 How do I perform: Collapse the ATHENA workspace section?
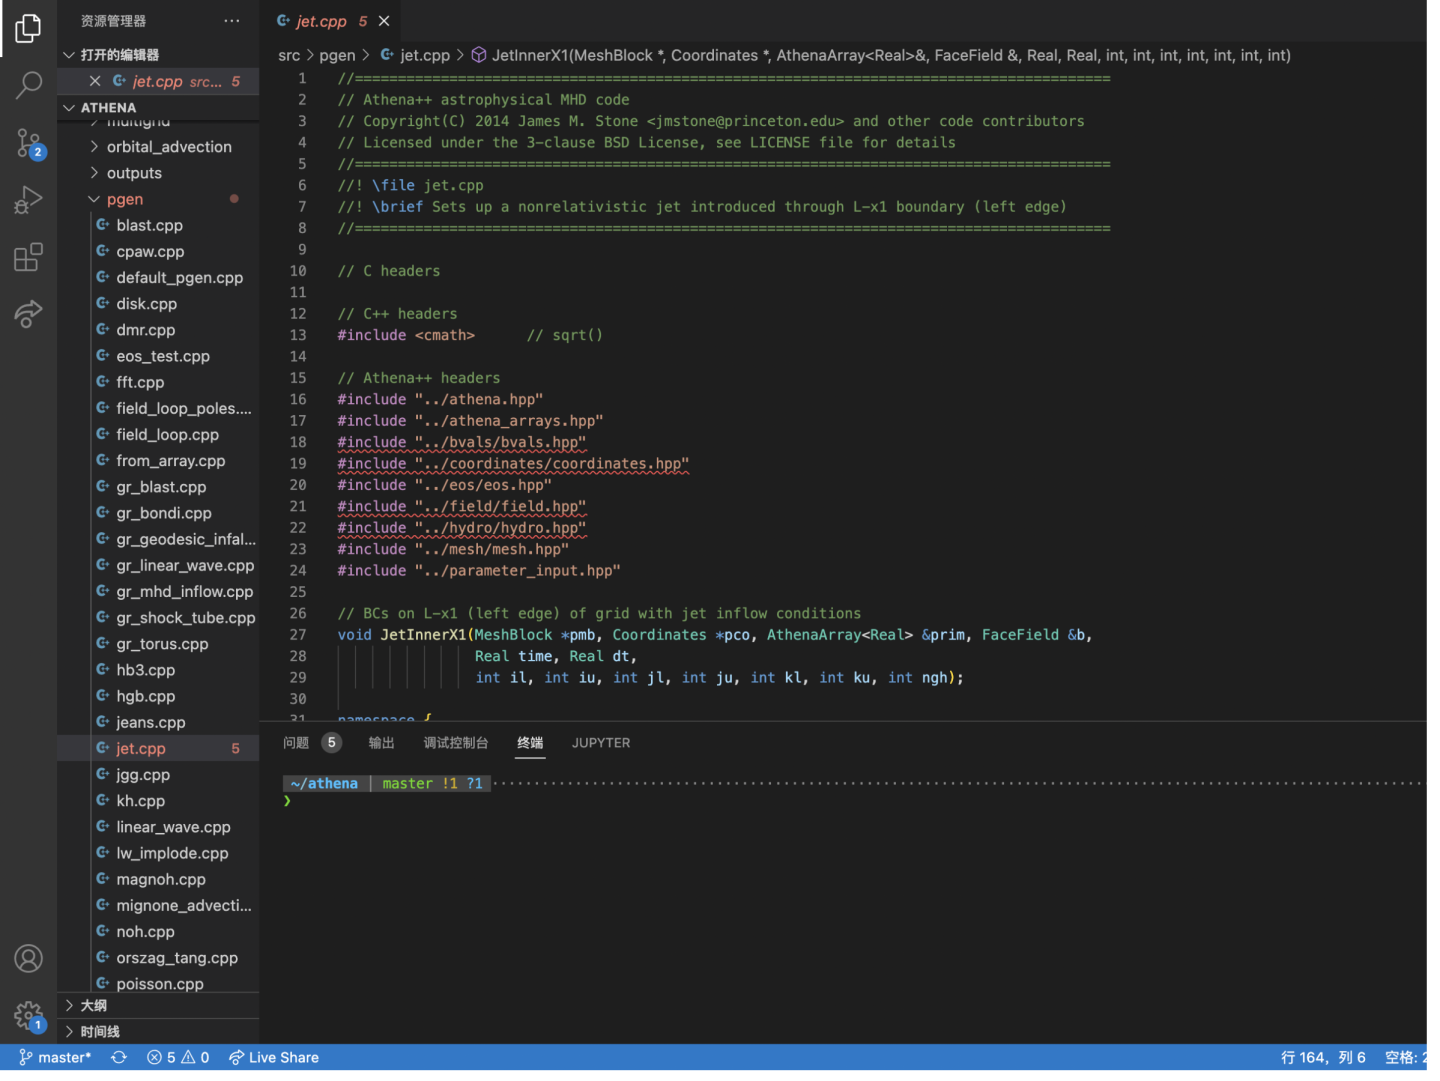point(108,107)
